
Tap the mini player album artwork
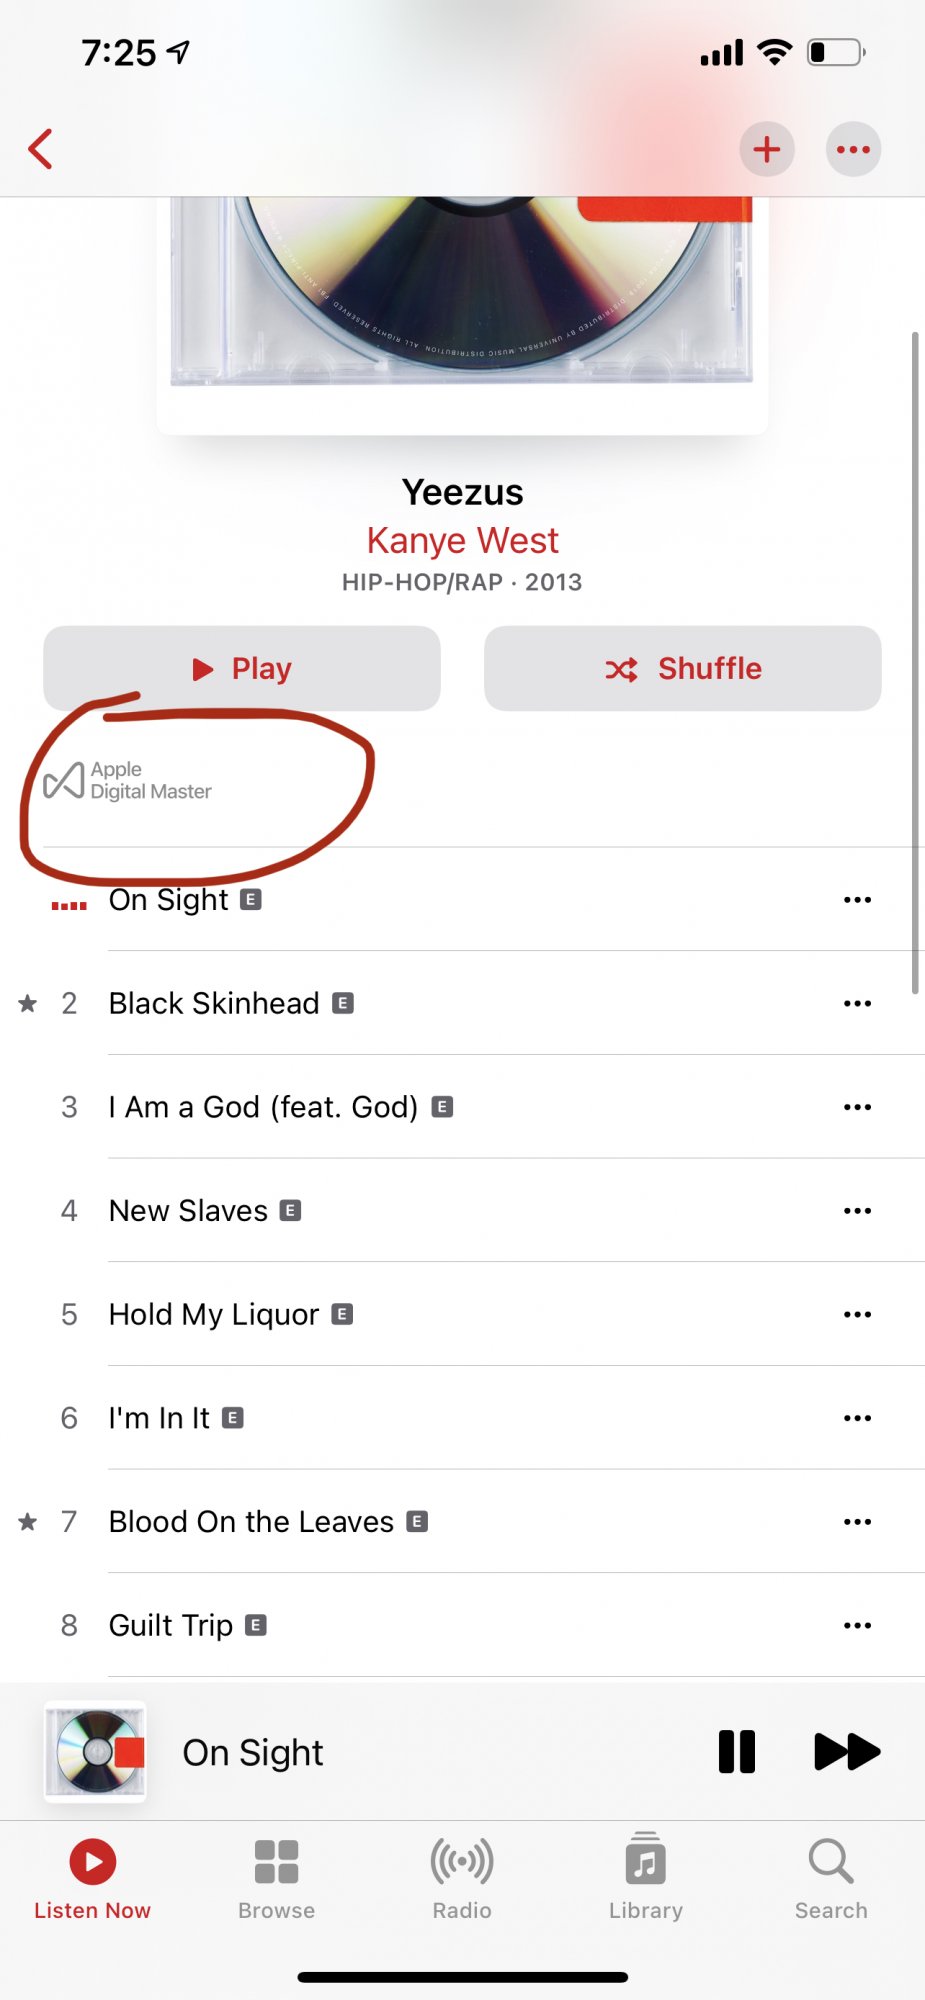96,1752
